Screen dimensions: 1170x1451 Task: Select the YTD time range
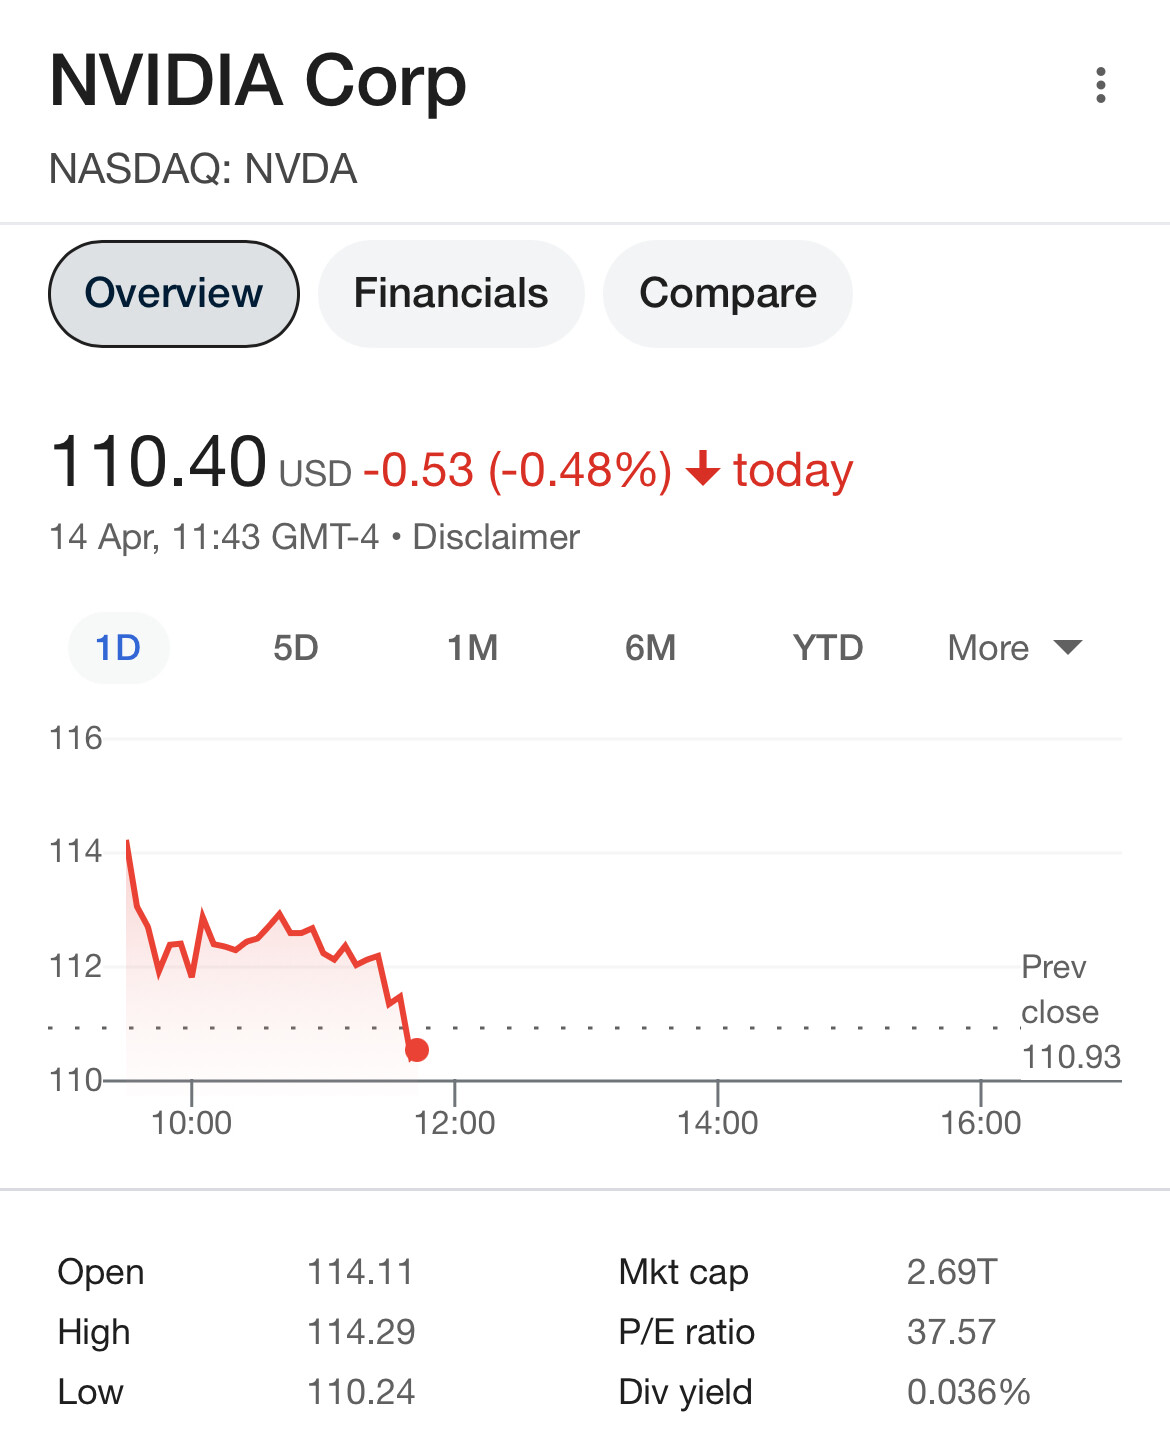(x=828, y=648)
